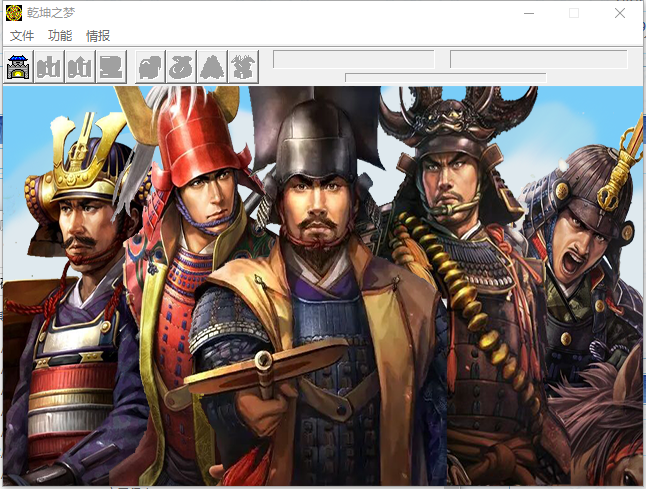Image resolution: width=646 pixels, height=489 pixels.
Task: Open the 情报 menu
Action: [98, 36]
